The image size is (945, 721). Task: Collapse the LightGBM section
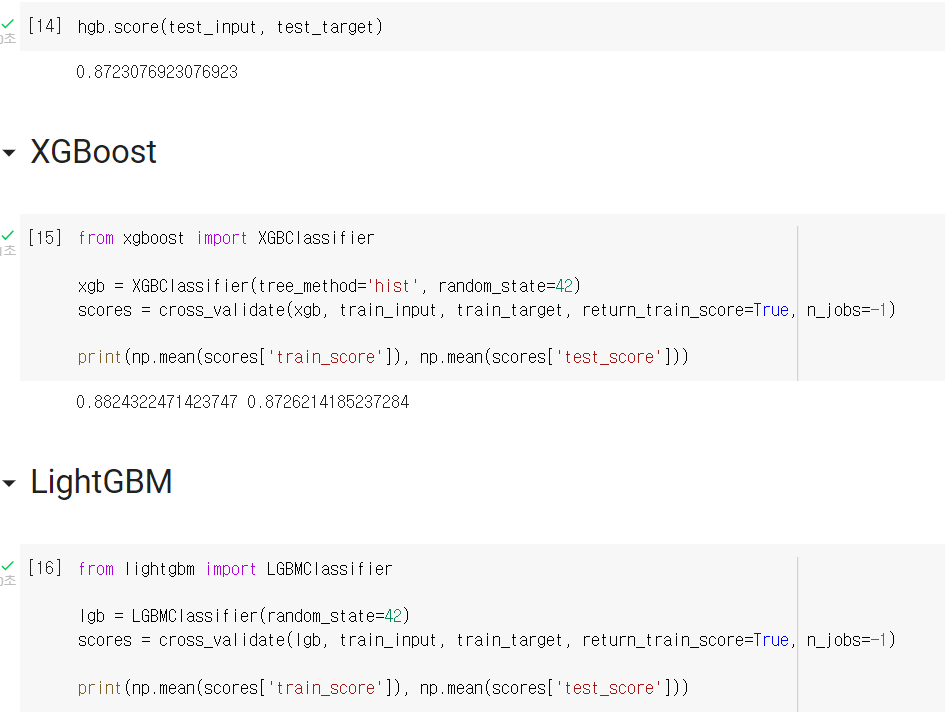(x=9, y=483)
